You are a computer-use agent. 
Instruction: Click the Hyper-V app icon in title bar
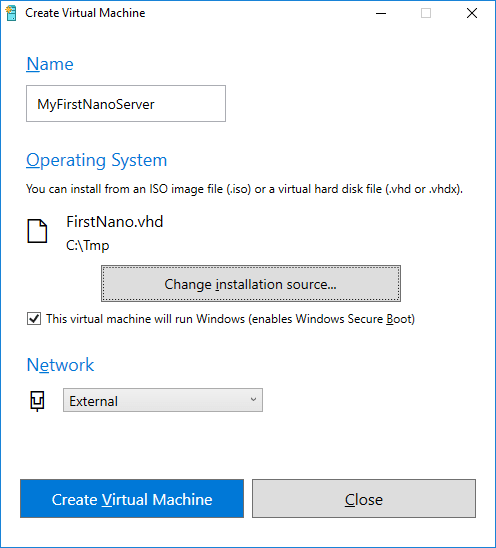(11, 13)
